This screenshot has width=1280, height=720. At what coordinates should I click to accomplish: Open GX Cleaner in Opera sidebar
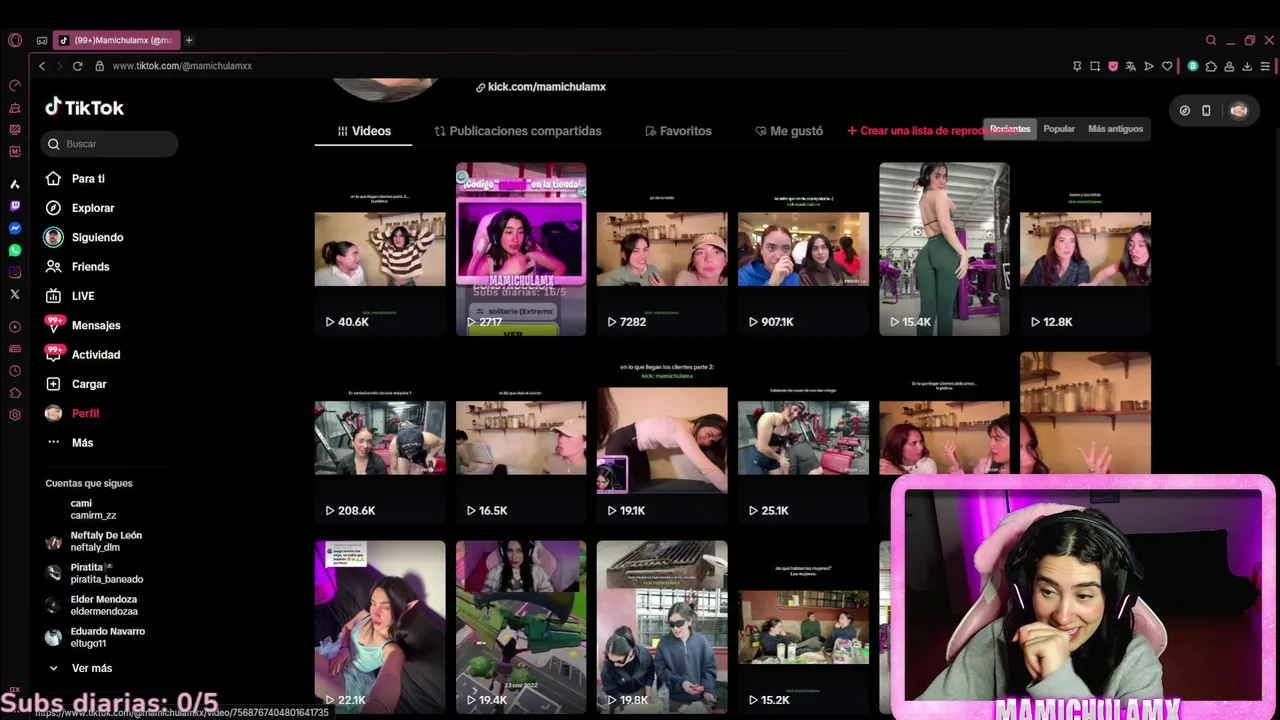[x=14, y=108]
